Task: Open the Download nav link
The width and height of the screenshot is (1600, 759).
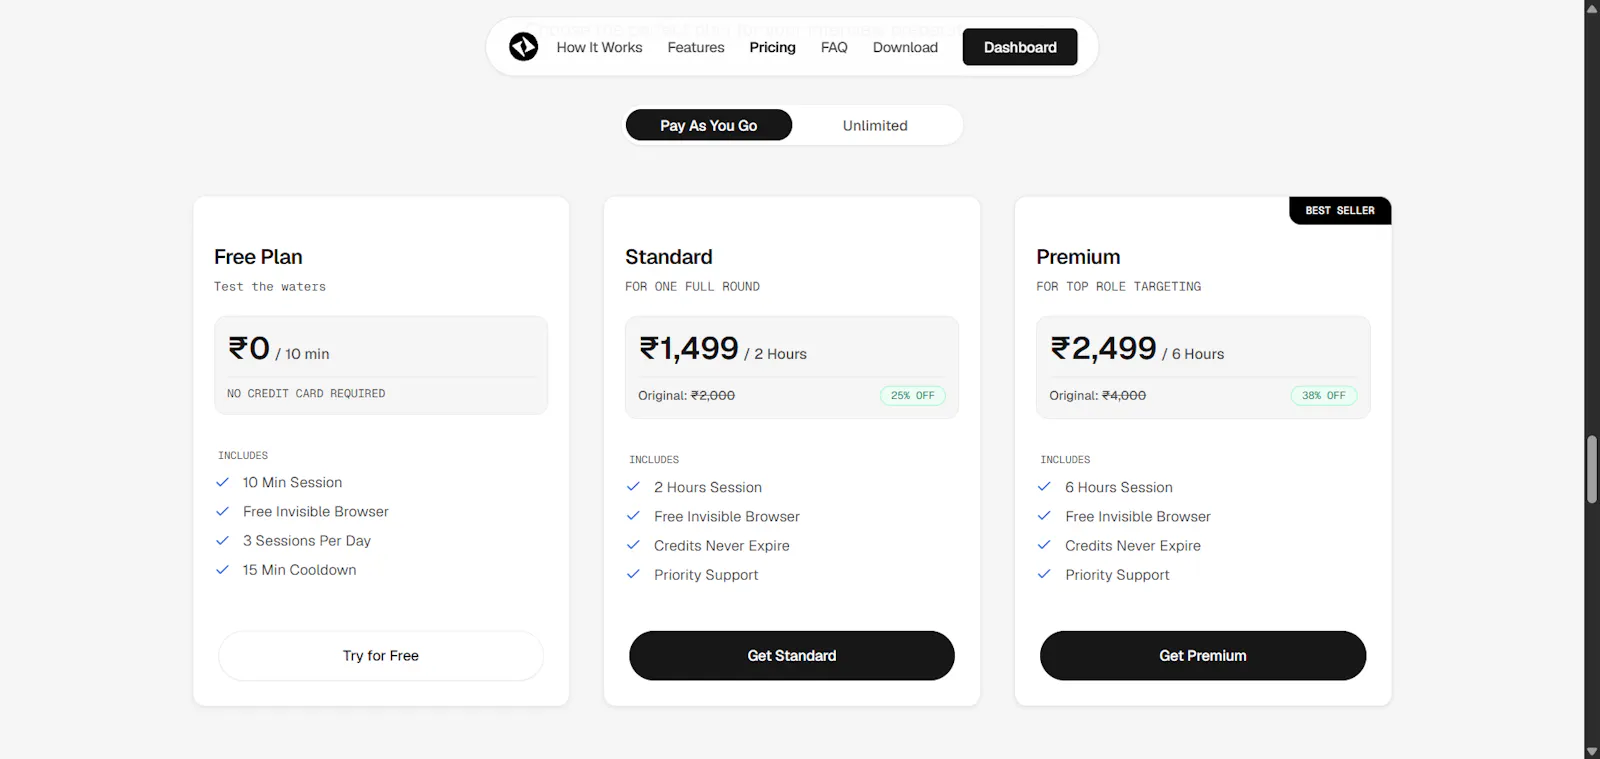Action: [x=905, y=47]
